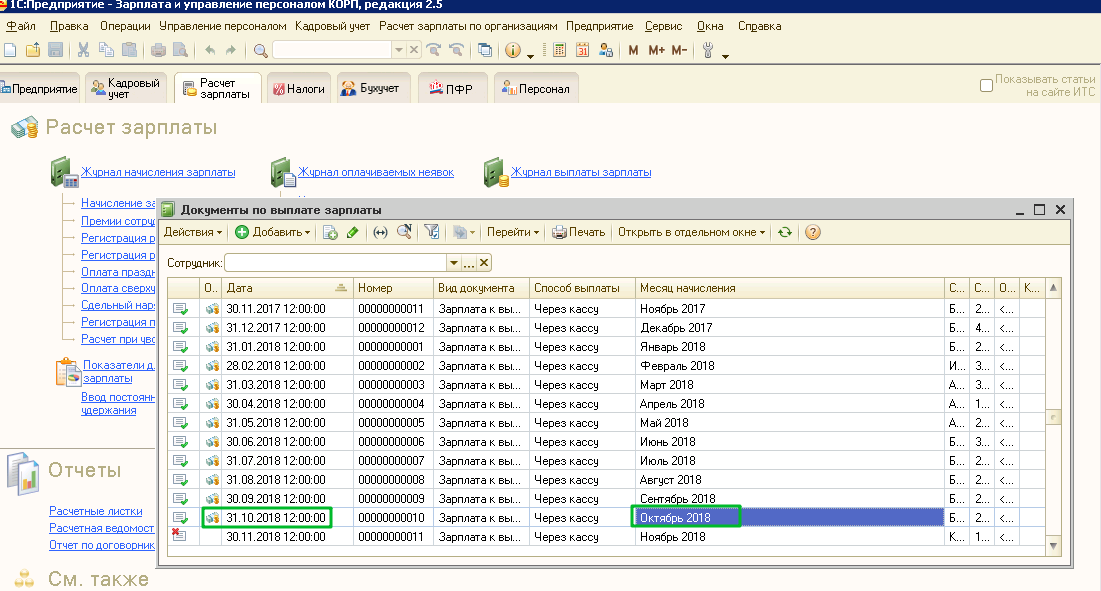Switch to the ПФР tab

coord(451,88)
